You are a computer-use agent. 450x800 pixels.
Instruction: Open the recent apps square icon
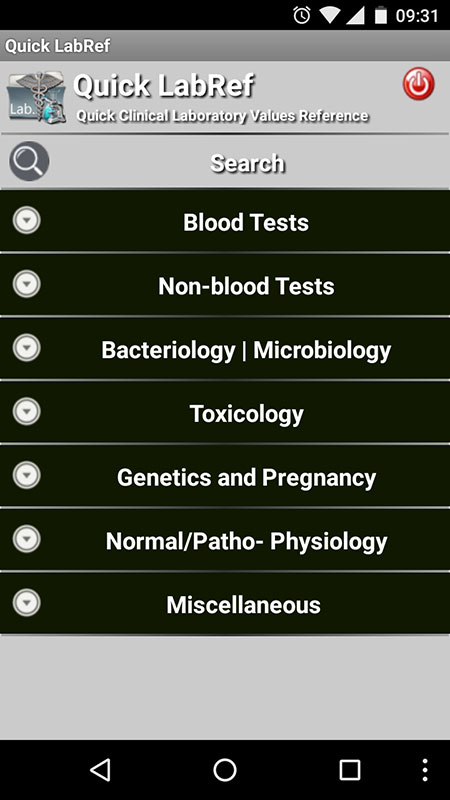[350, 769]
